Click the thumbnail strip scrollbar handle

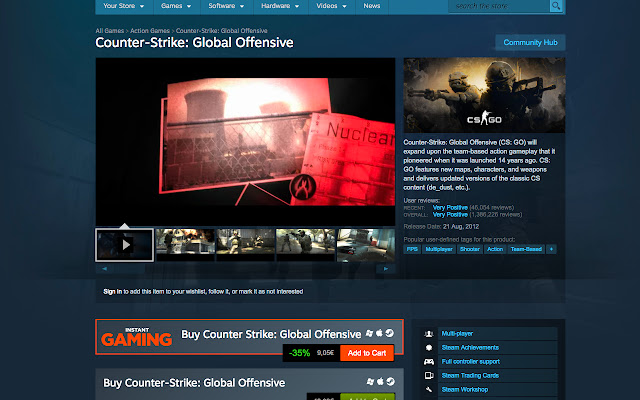[x=127, y=269]
